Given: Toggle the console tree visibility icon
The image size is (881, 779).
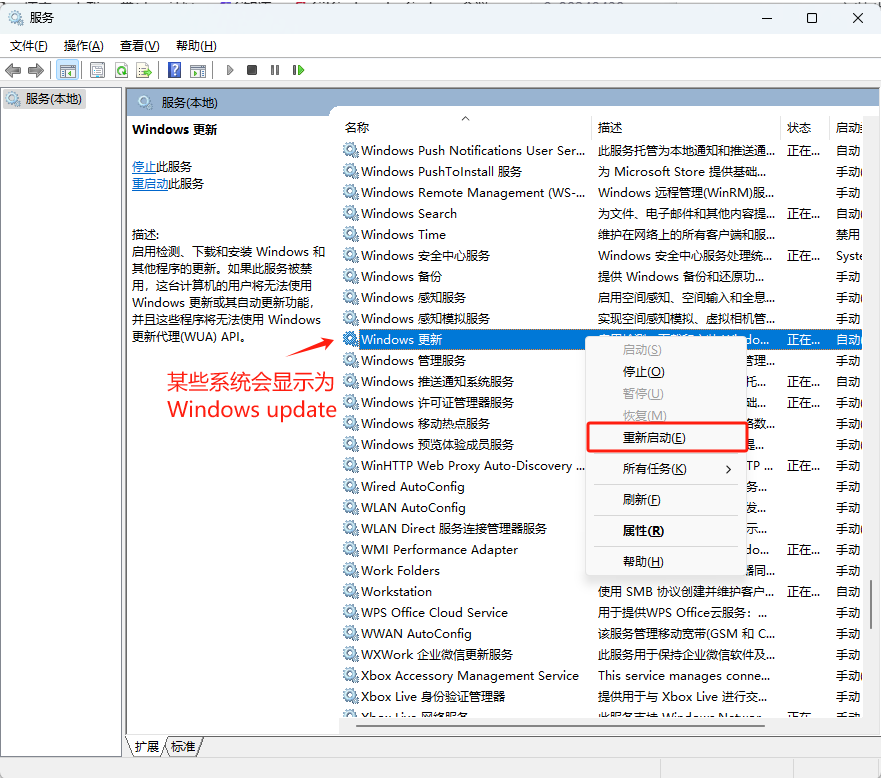Looking at the screenshot, I should point(67,70).
